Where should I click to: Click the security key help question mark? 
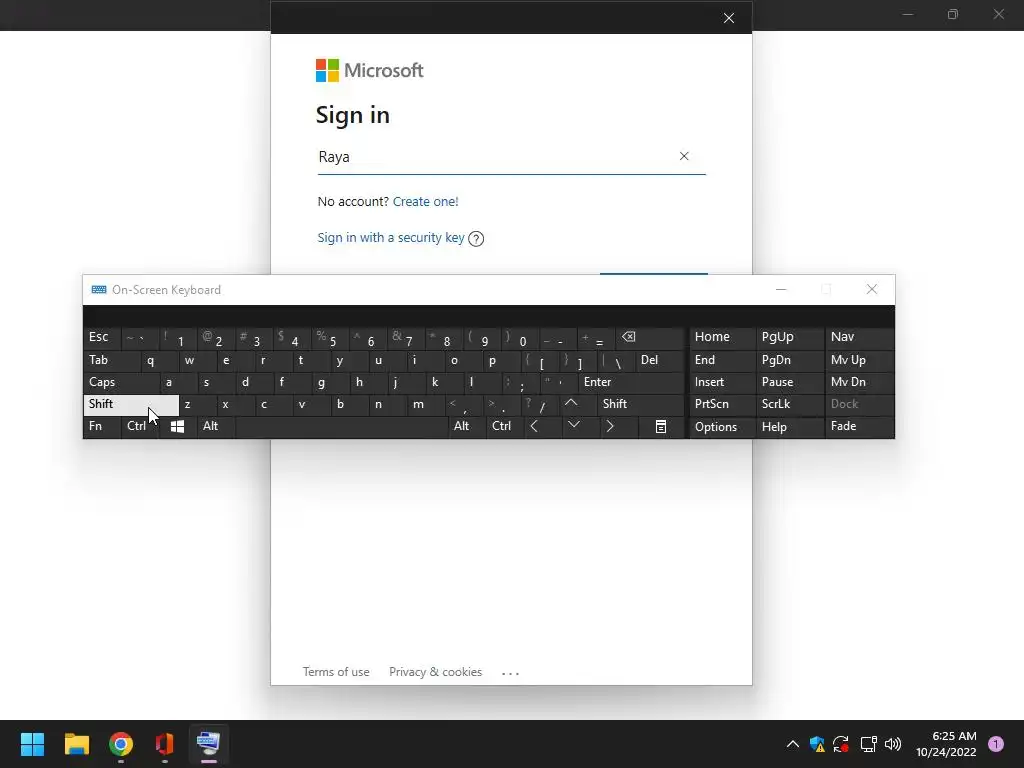coord(476,238)
